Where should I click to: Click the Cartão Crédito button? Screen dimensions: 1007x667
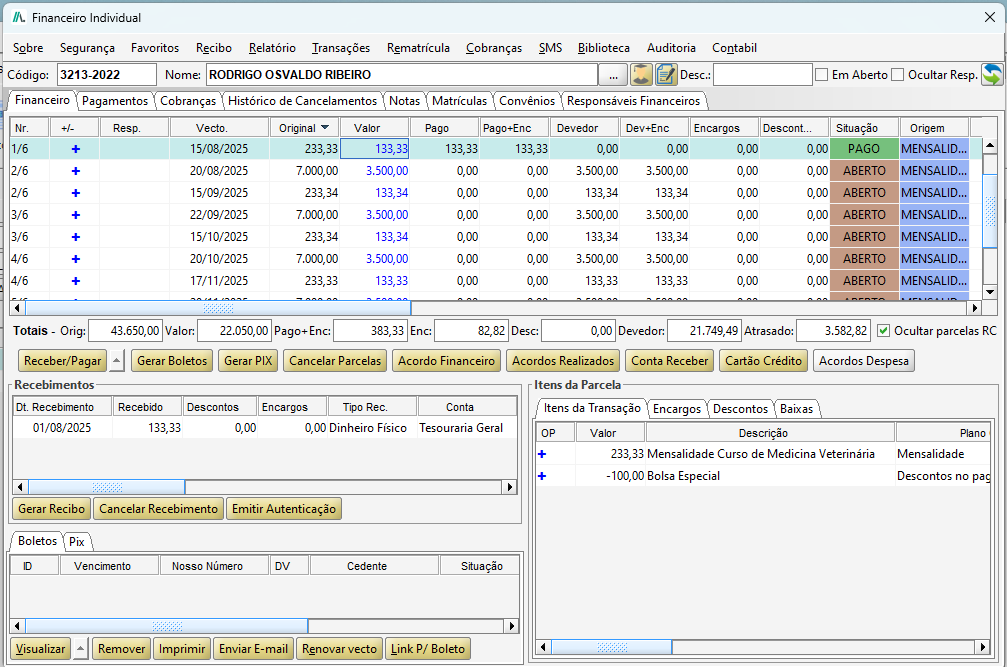coord(764,361)
